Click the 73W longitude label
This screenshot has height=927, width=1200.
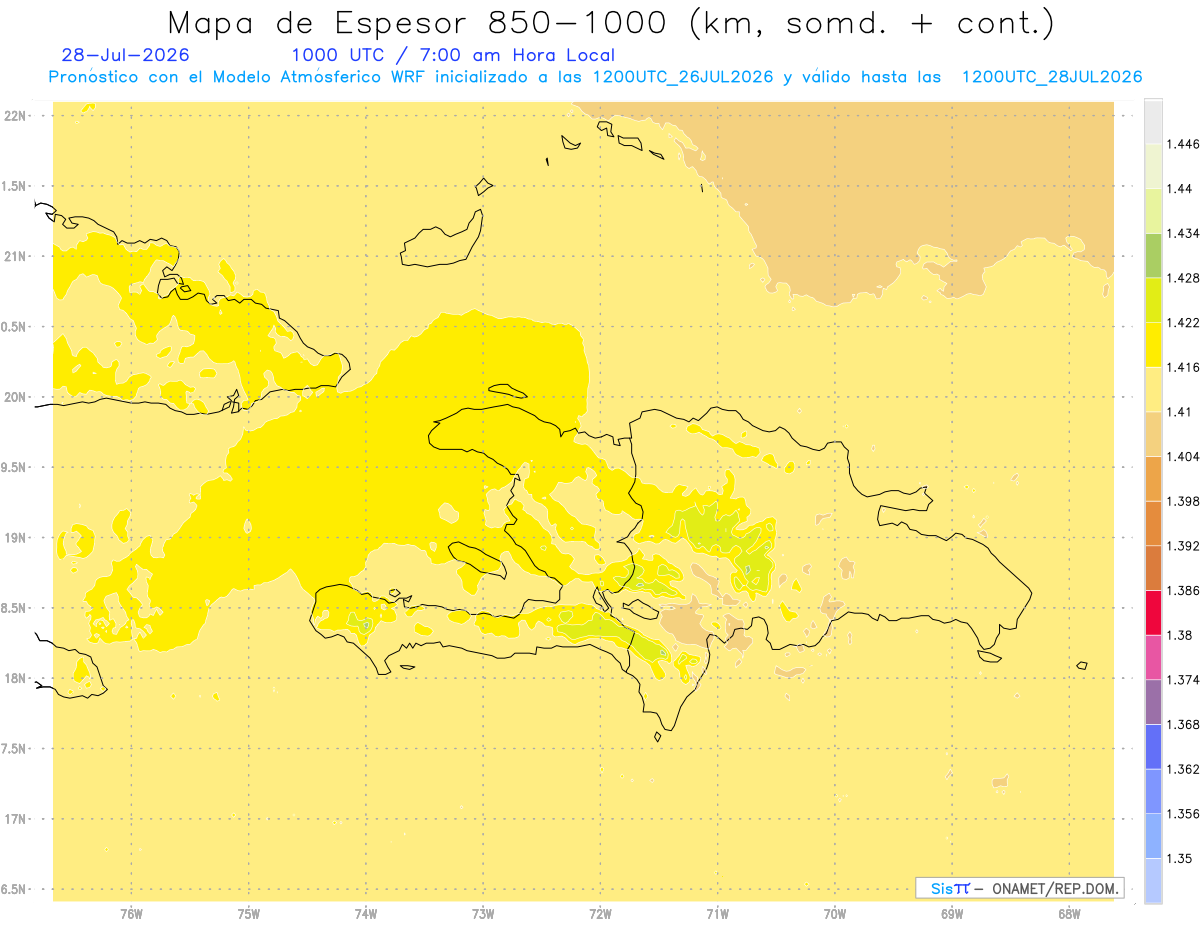coord(483,913)
